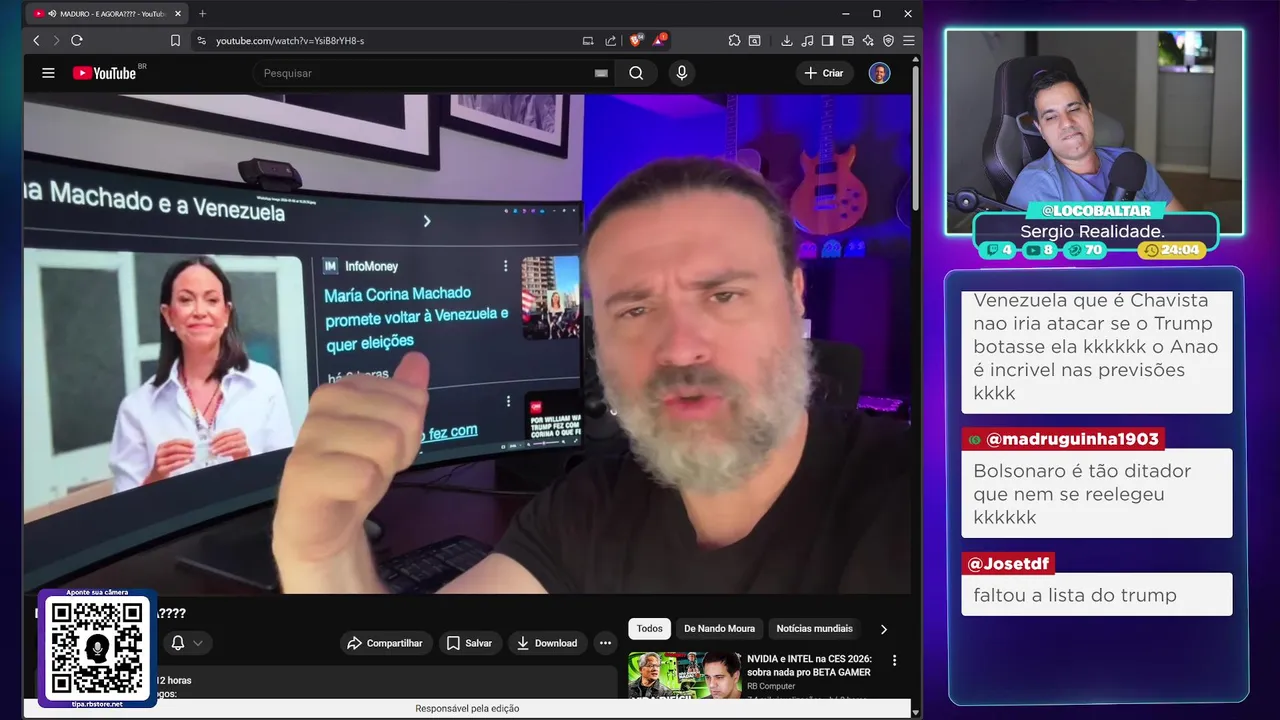The image size is (1280, 720).
Task: Click @Josetdf chat username
Action: tap(1008, 563)
